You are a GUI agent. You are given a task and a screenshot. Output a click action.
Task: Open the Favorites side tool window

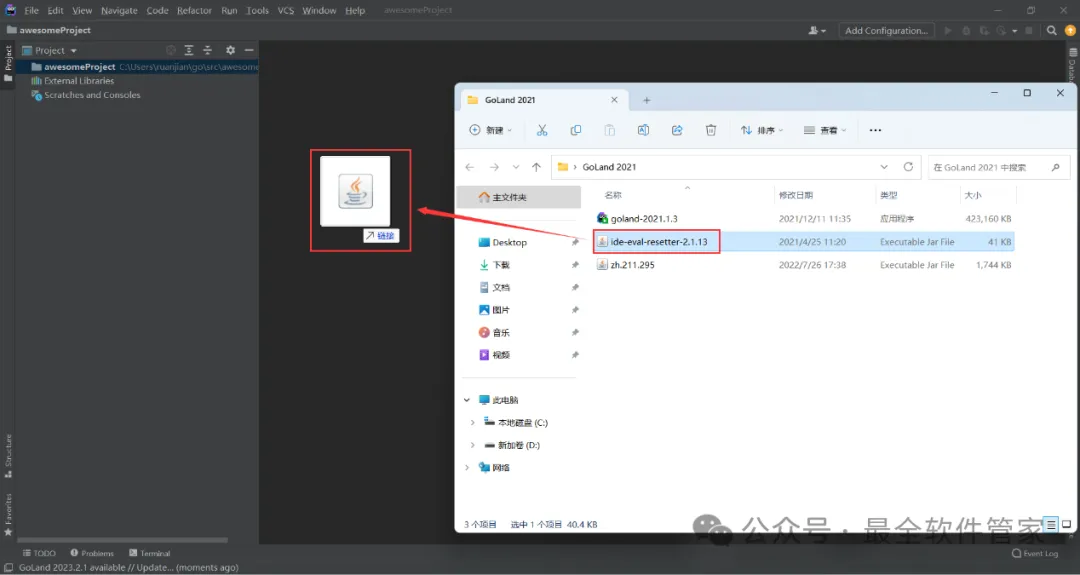tap(8, 514)
